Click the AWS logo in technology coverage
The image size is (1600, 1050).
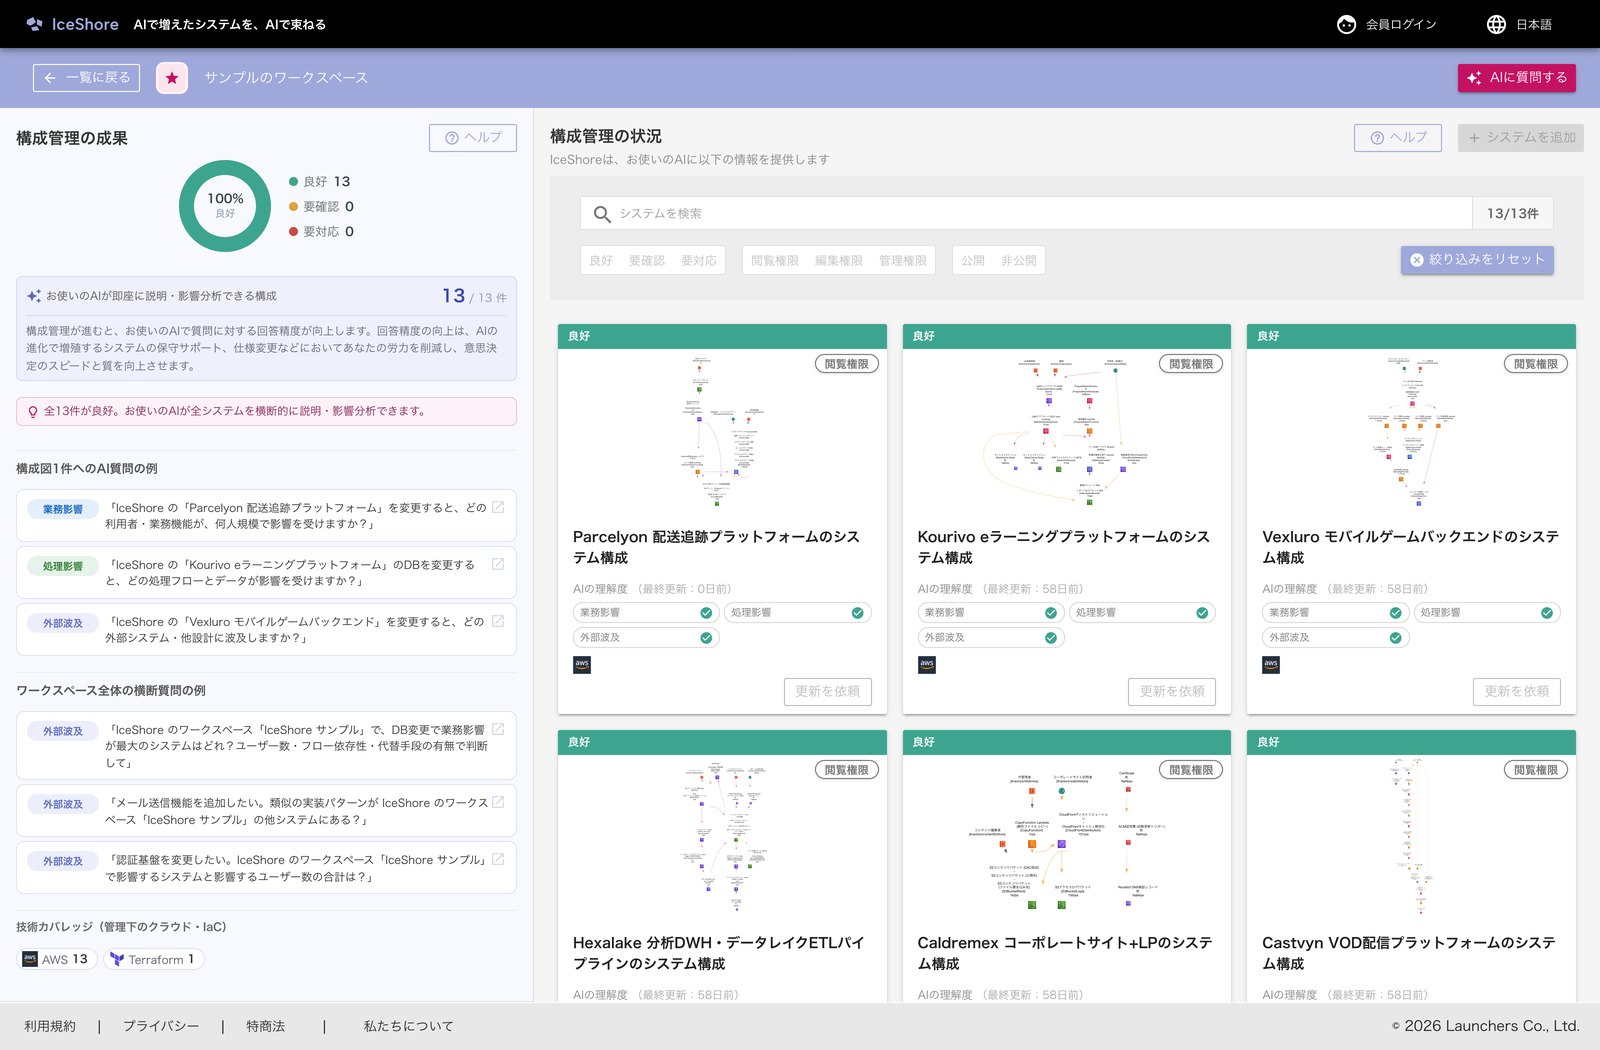coord(30,959)
